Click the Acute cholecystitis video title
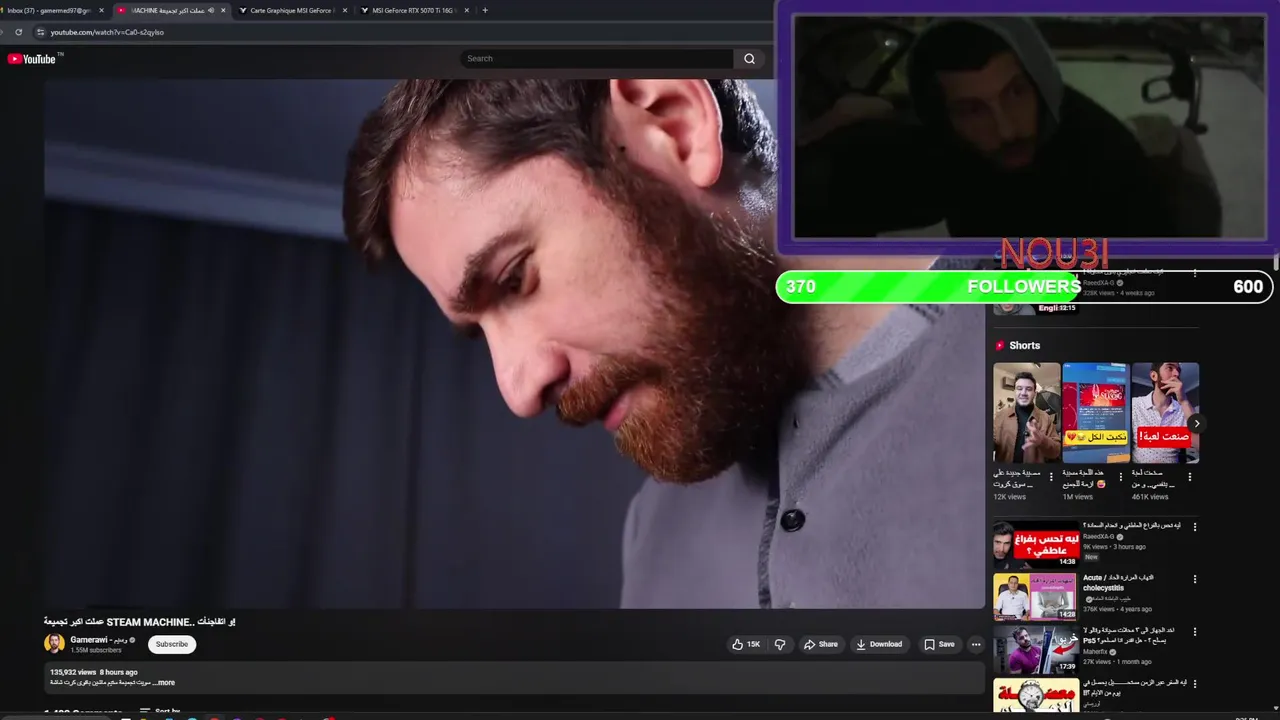The image size is (1280, 720). tap(1118, 583)
